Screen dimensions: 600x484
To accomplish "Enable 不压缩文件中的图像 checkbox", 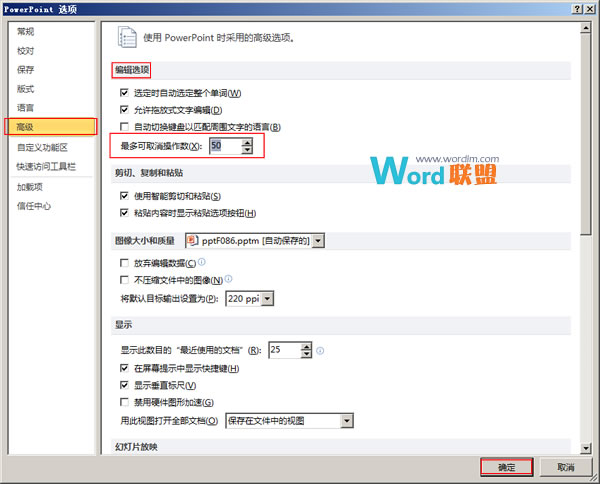I will 124,280.
